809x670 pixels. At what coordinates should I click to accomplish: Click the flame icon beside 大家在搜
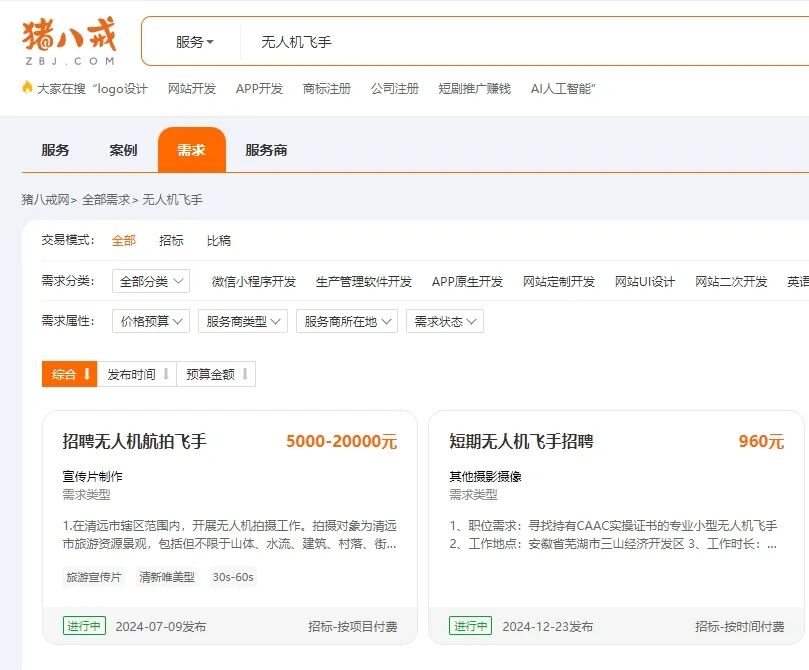pos(25,88)
